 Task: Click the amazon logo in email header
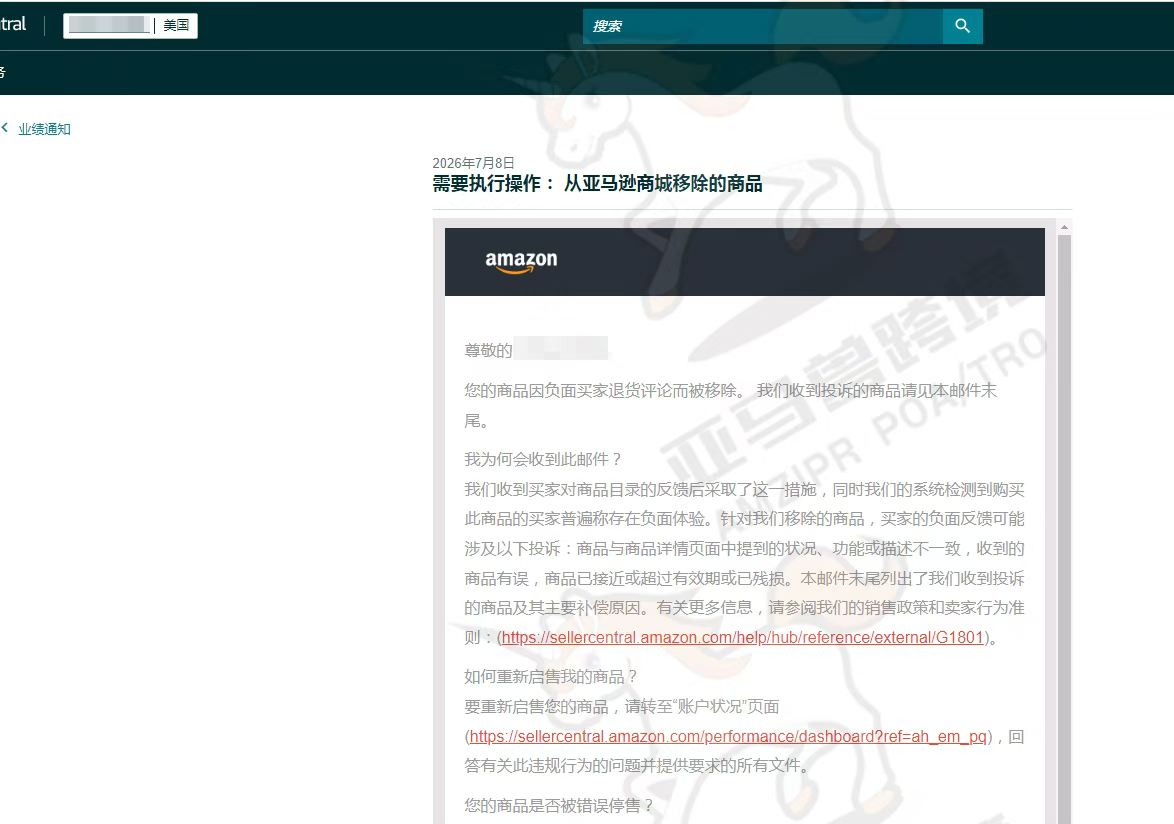click(x=521, y=261)
